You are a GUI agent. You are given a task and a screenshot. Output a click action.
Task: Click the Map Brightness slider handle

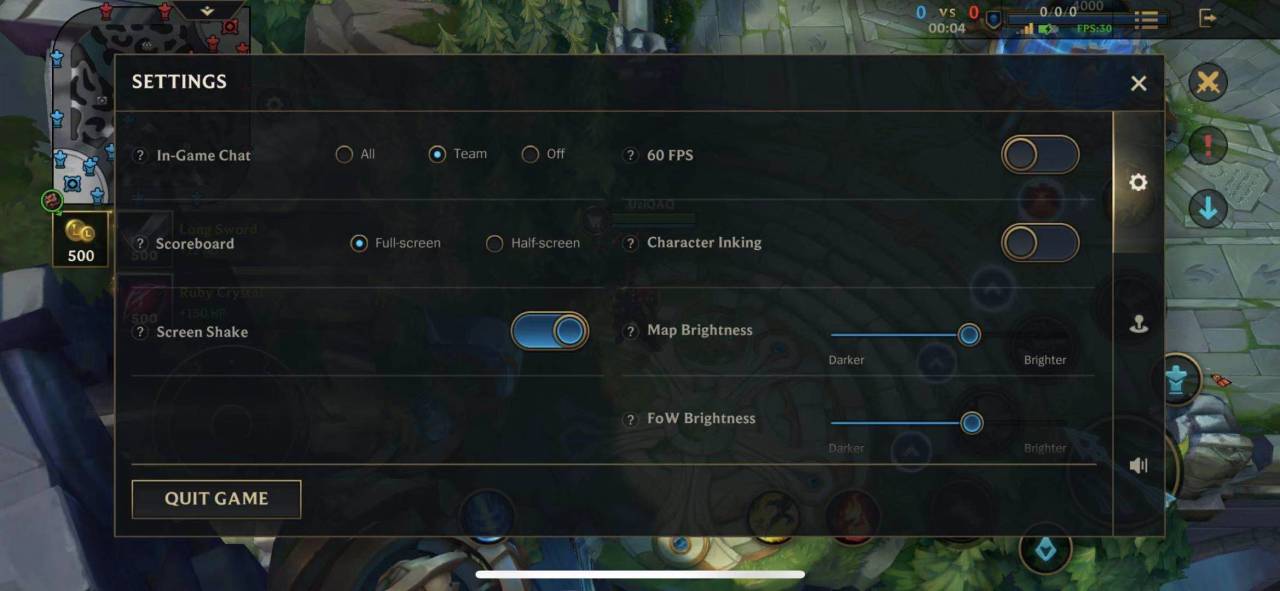pos(969,335)
